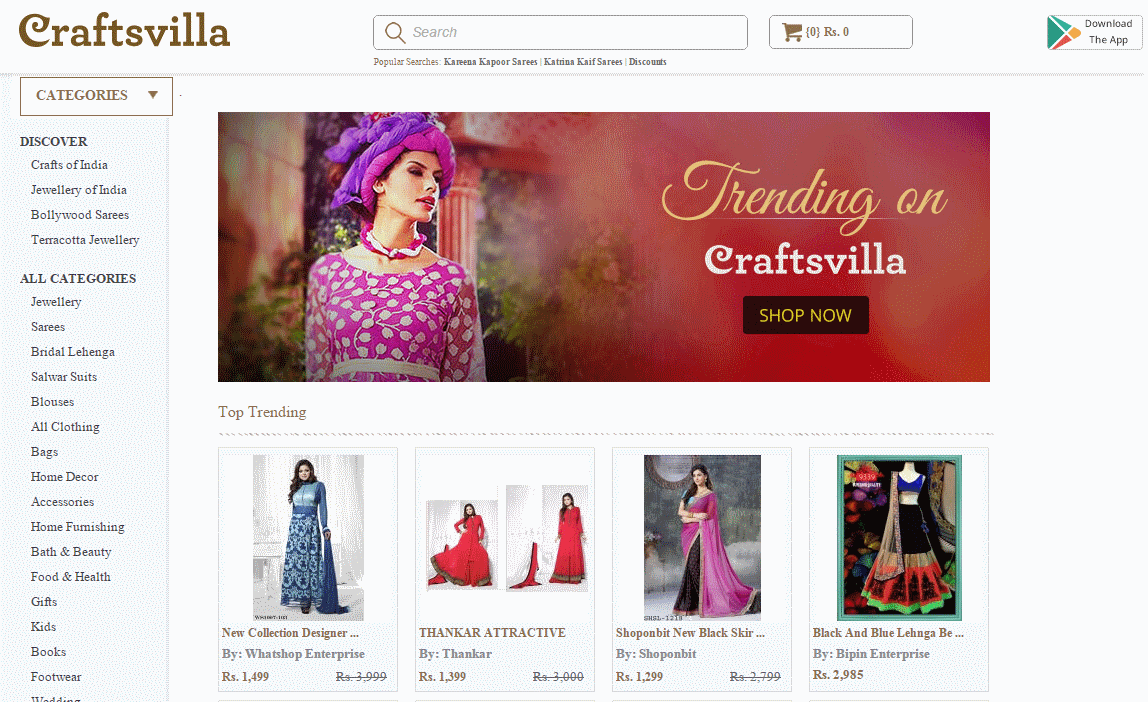
Task: Click the Google Play app icon
Action: click(x=1063, y=32)
